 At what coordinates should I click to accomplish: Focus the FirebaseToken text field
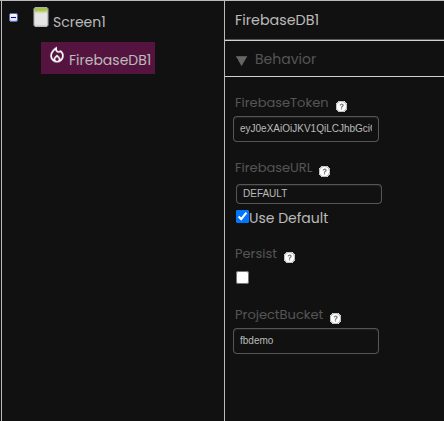[x=306, y=129]
